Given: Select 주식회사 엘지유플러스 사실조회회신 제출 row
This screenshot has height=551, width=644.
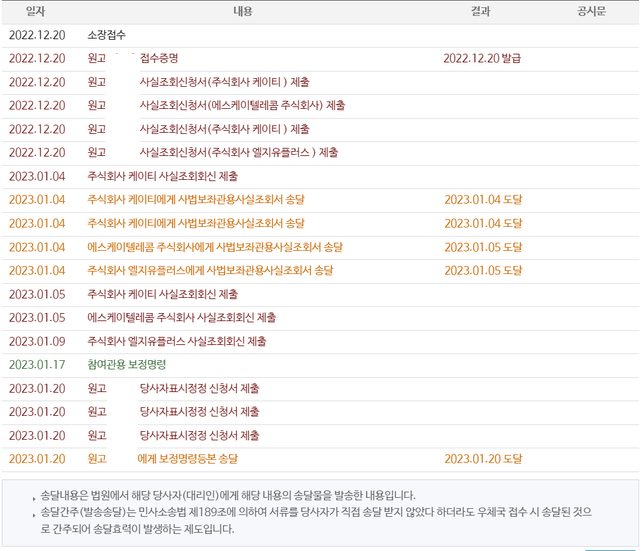Looking at the screenshot, I should (176, 341).
